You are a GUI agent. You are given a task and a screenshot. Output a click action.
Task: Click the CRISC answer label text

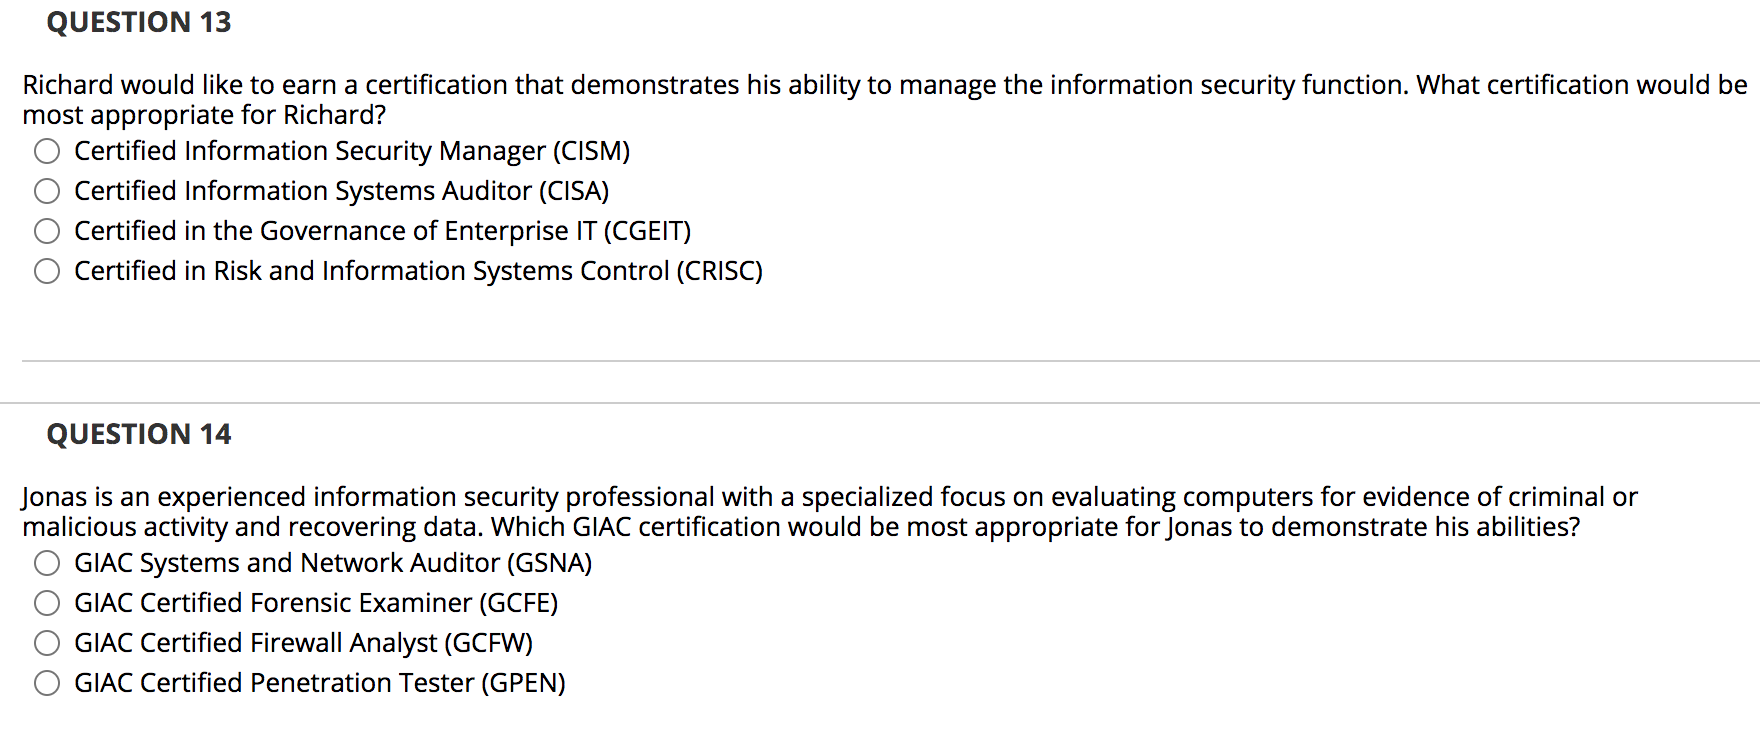tap(418, 271)
